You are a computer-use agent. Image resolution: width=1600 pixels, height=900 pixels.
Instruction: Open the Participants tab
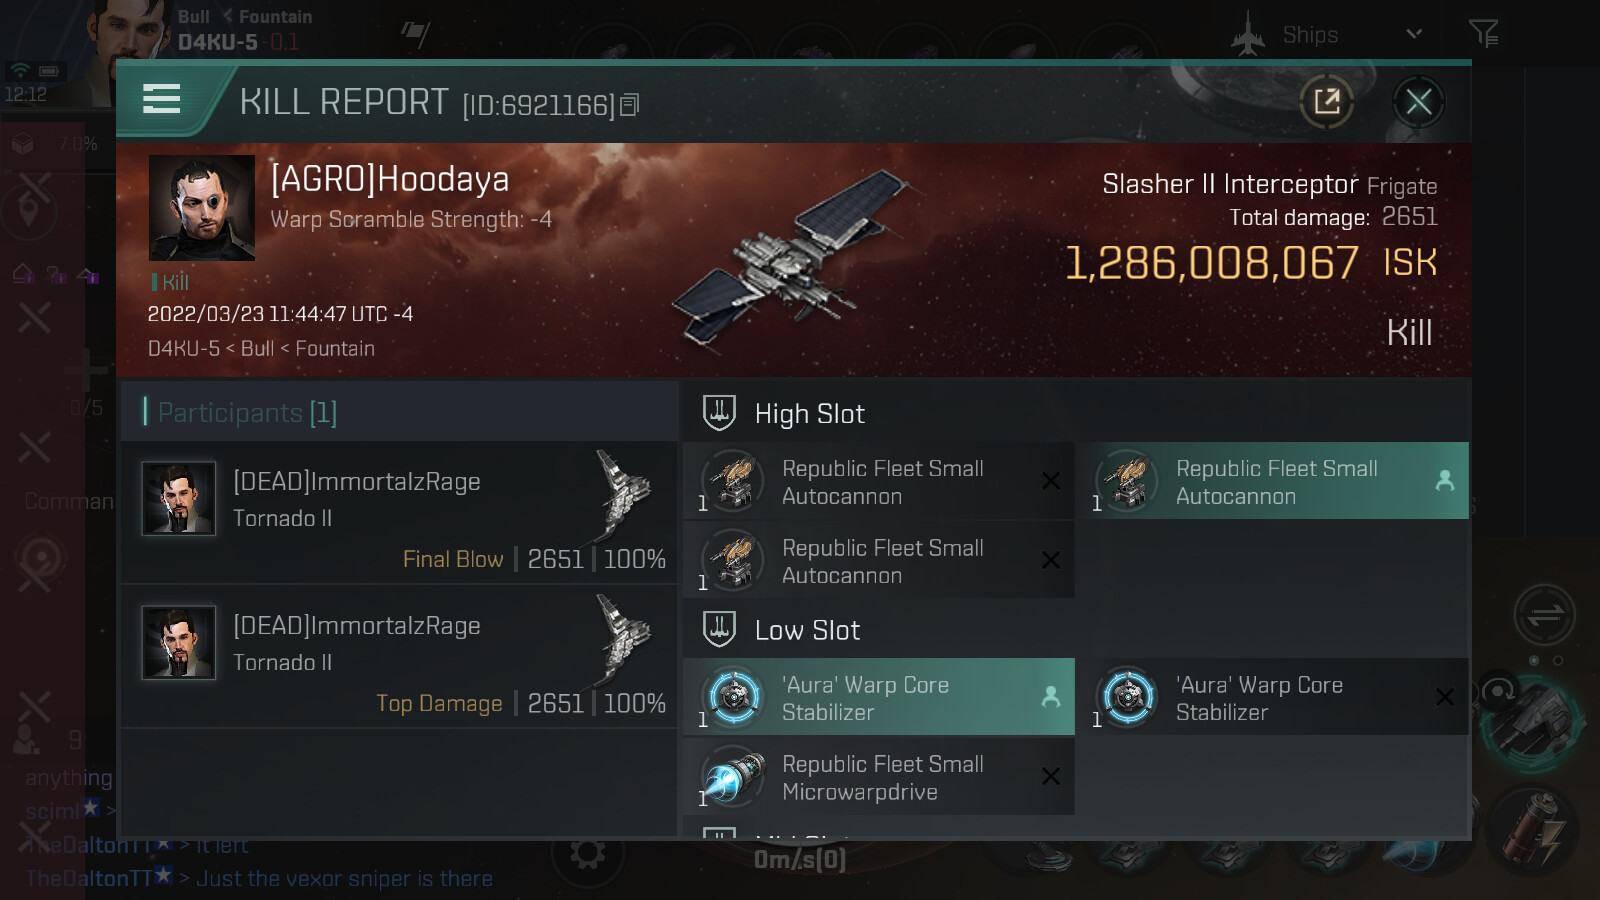248,412
